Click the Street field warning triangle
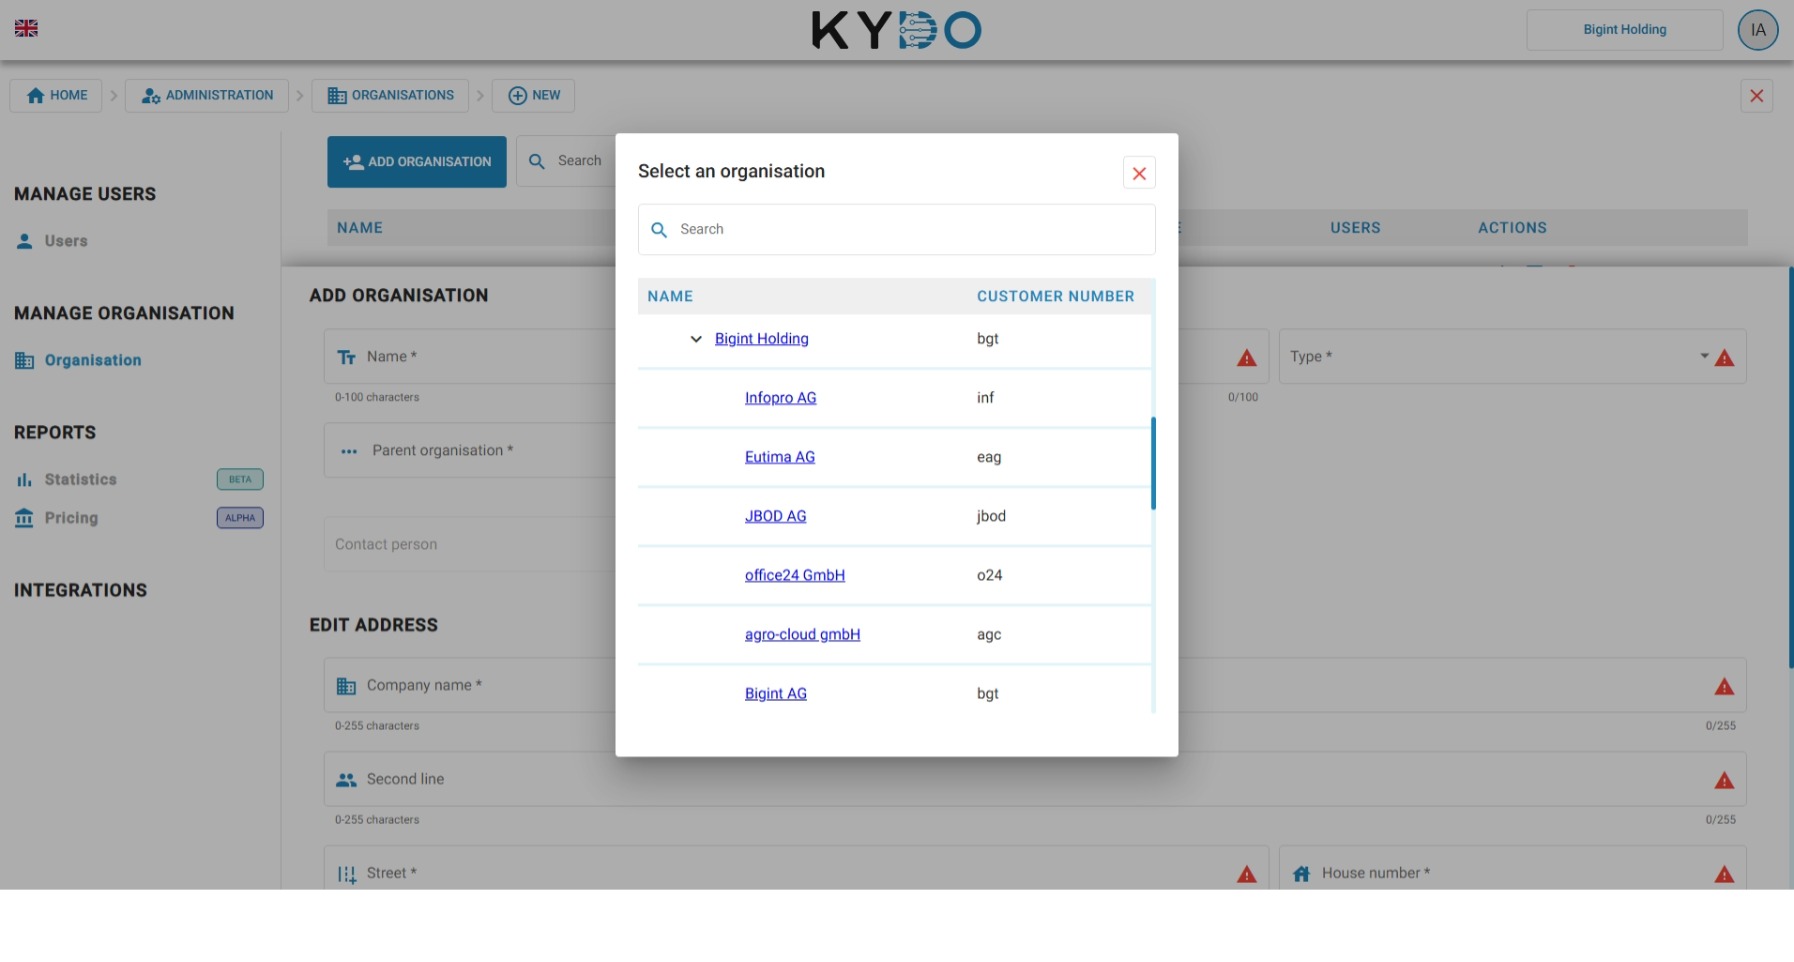 pyautogui.click(x=1246, y=875)
